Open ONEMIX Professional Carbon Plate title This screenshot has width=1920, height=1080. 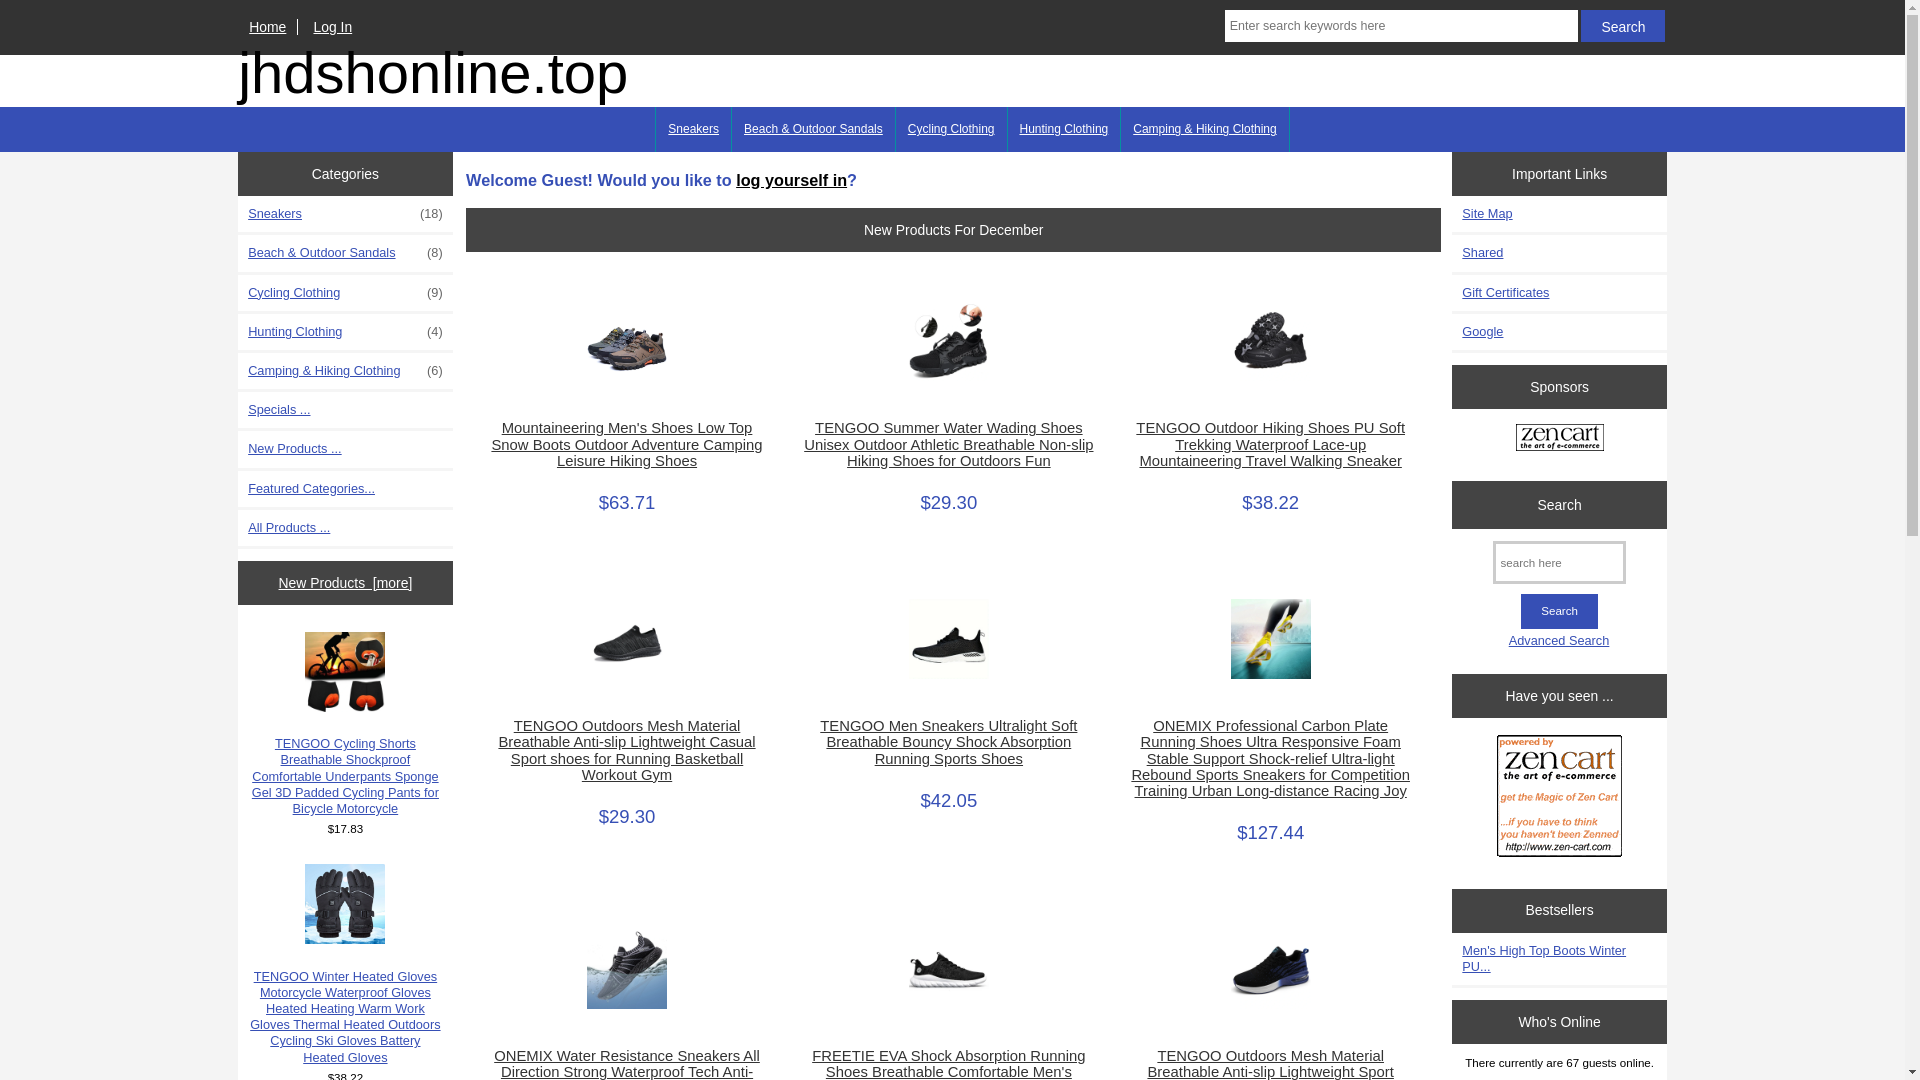[x=1270, y=758]
